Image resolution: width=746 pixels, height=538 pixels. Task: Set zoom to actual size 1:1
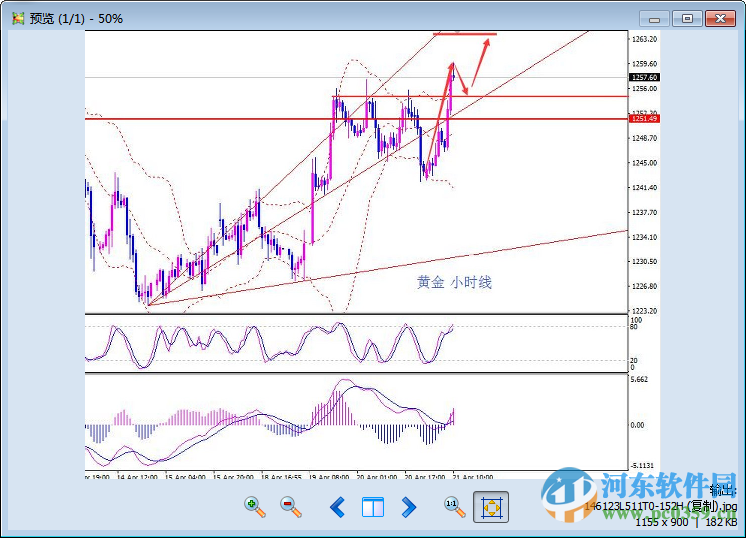(454, 507)
